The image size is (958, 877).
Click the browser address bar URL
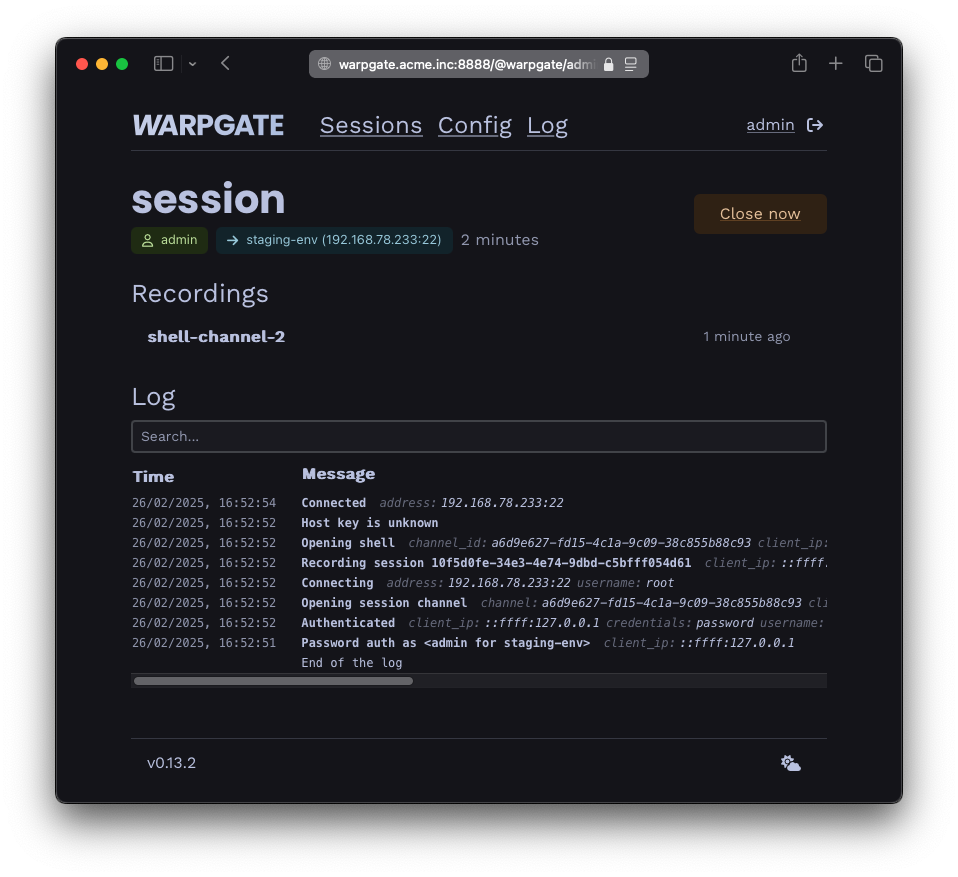click(x=467, y=64)
